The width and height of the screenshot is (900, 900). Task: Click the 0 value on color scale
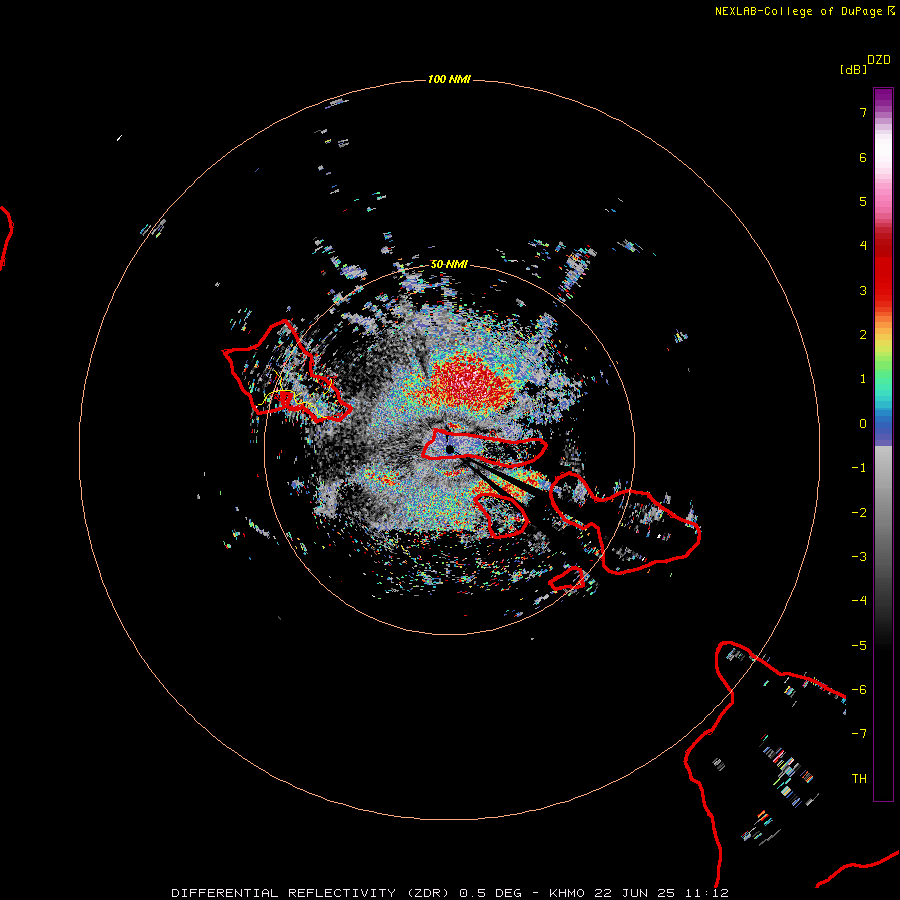pos(863,424)
